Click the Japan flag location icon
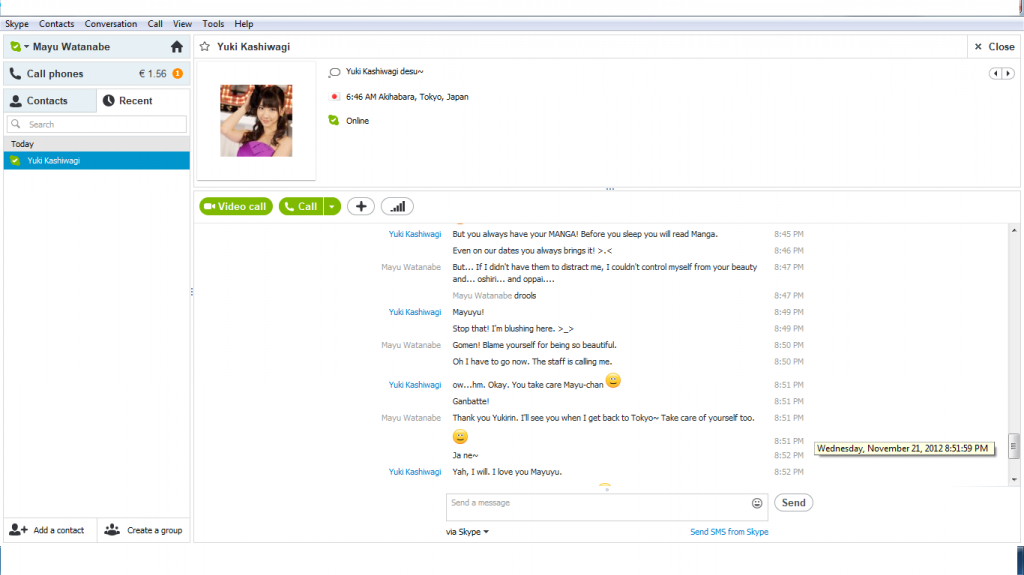This screenshot has height=575, width=1024. tap(334, 97)
